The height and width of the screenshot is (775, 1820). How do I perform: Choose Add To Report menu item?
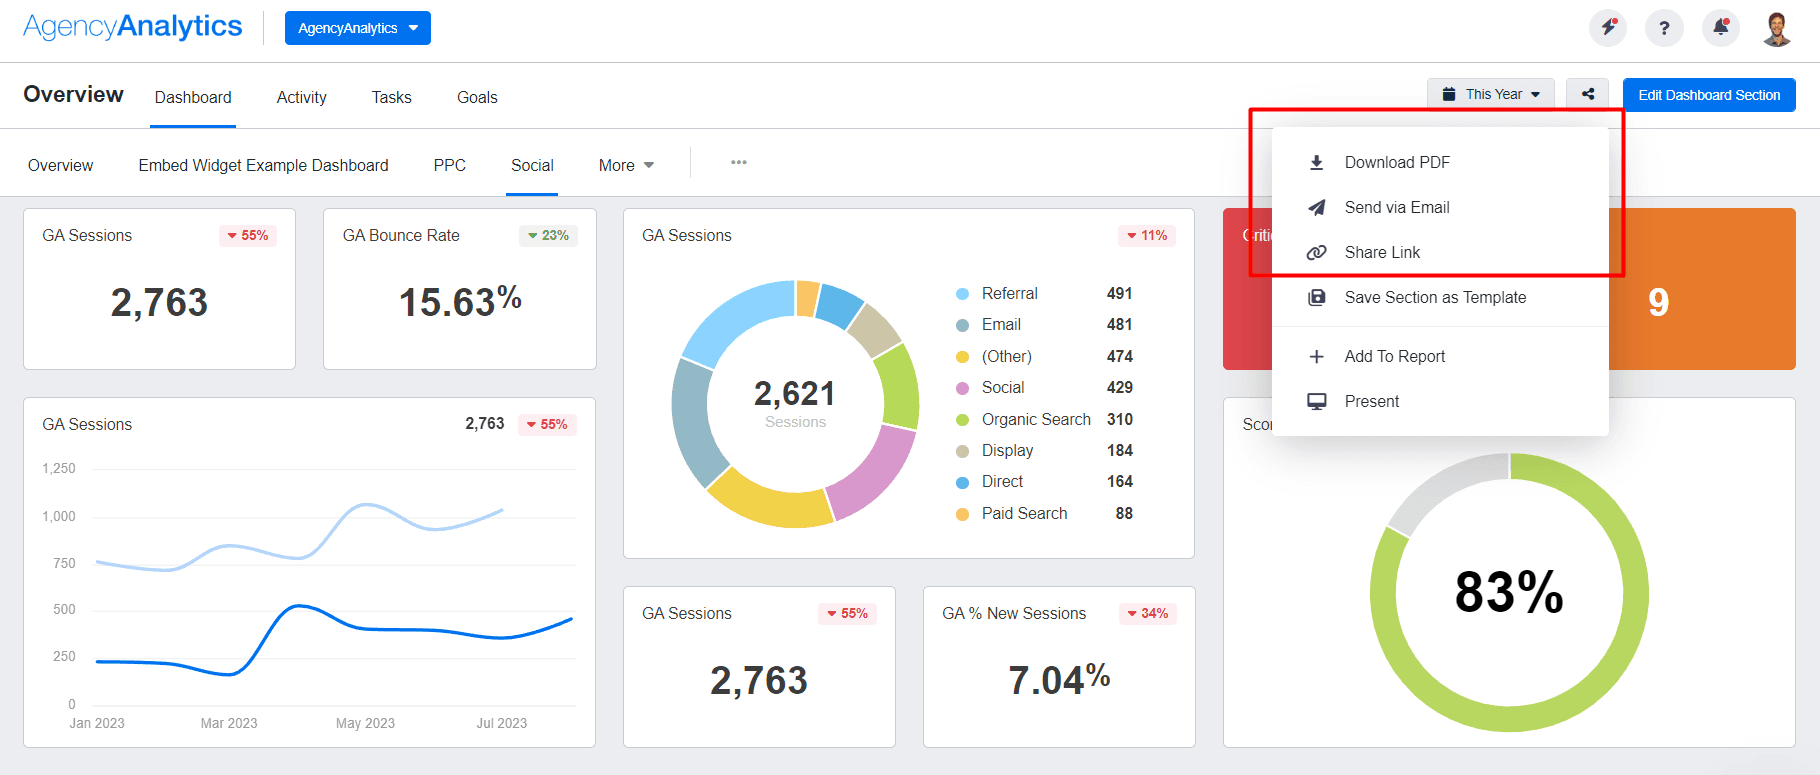tap(1440, 356)
